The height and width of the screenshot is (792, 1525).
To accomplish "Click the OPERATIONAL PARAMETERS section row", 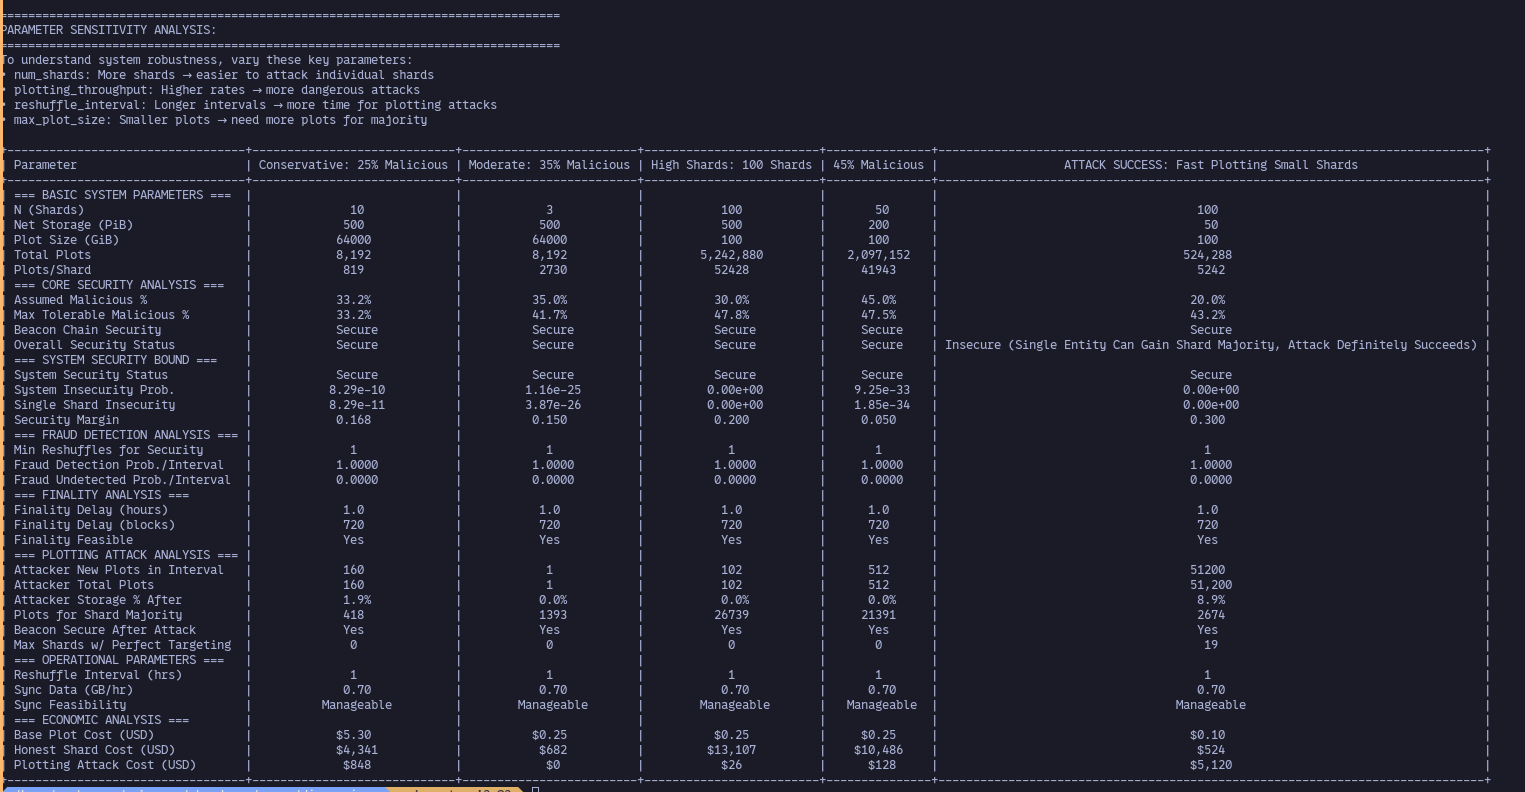I will coord(119,660).
